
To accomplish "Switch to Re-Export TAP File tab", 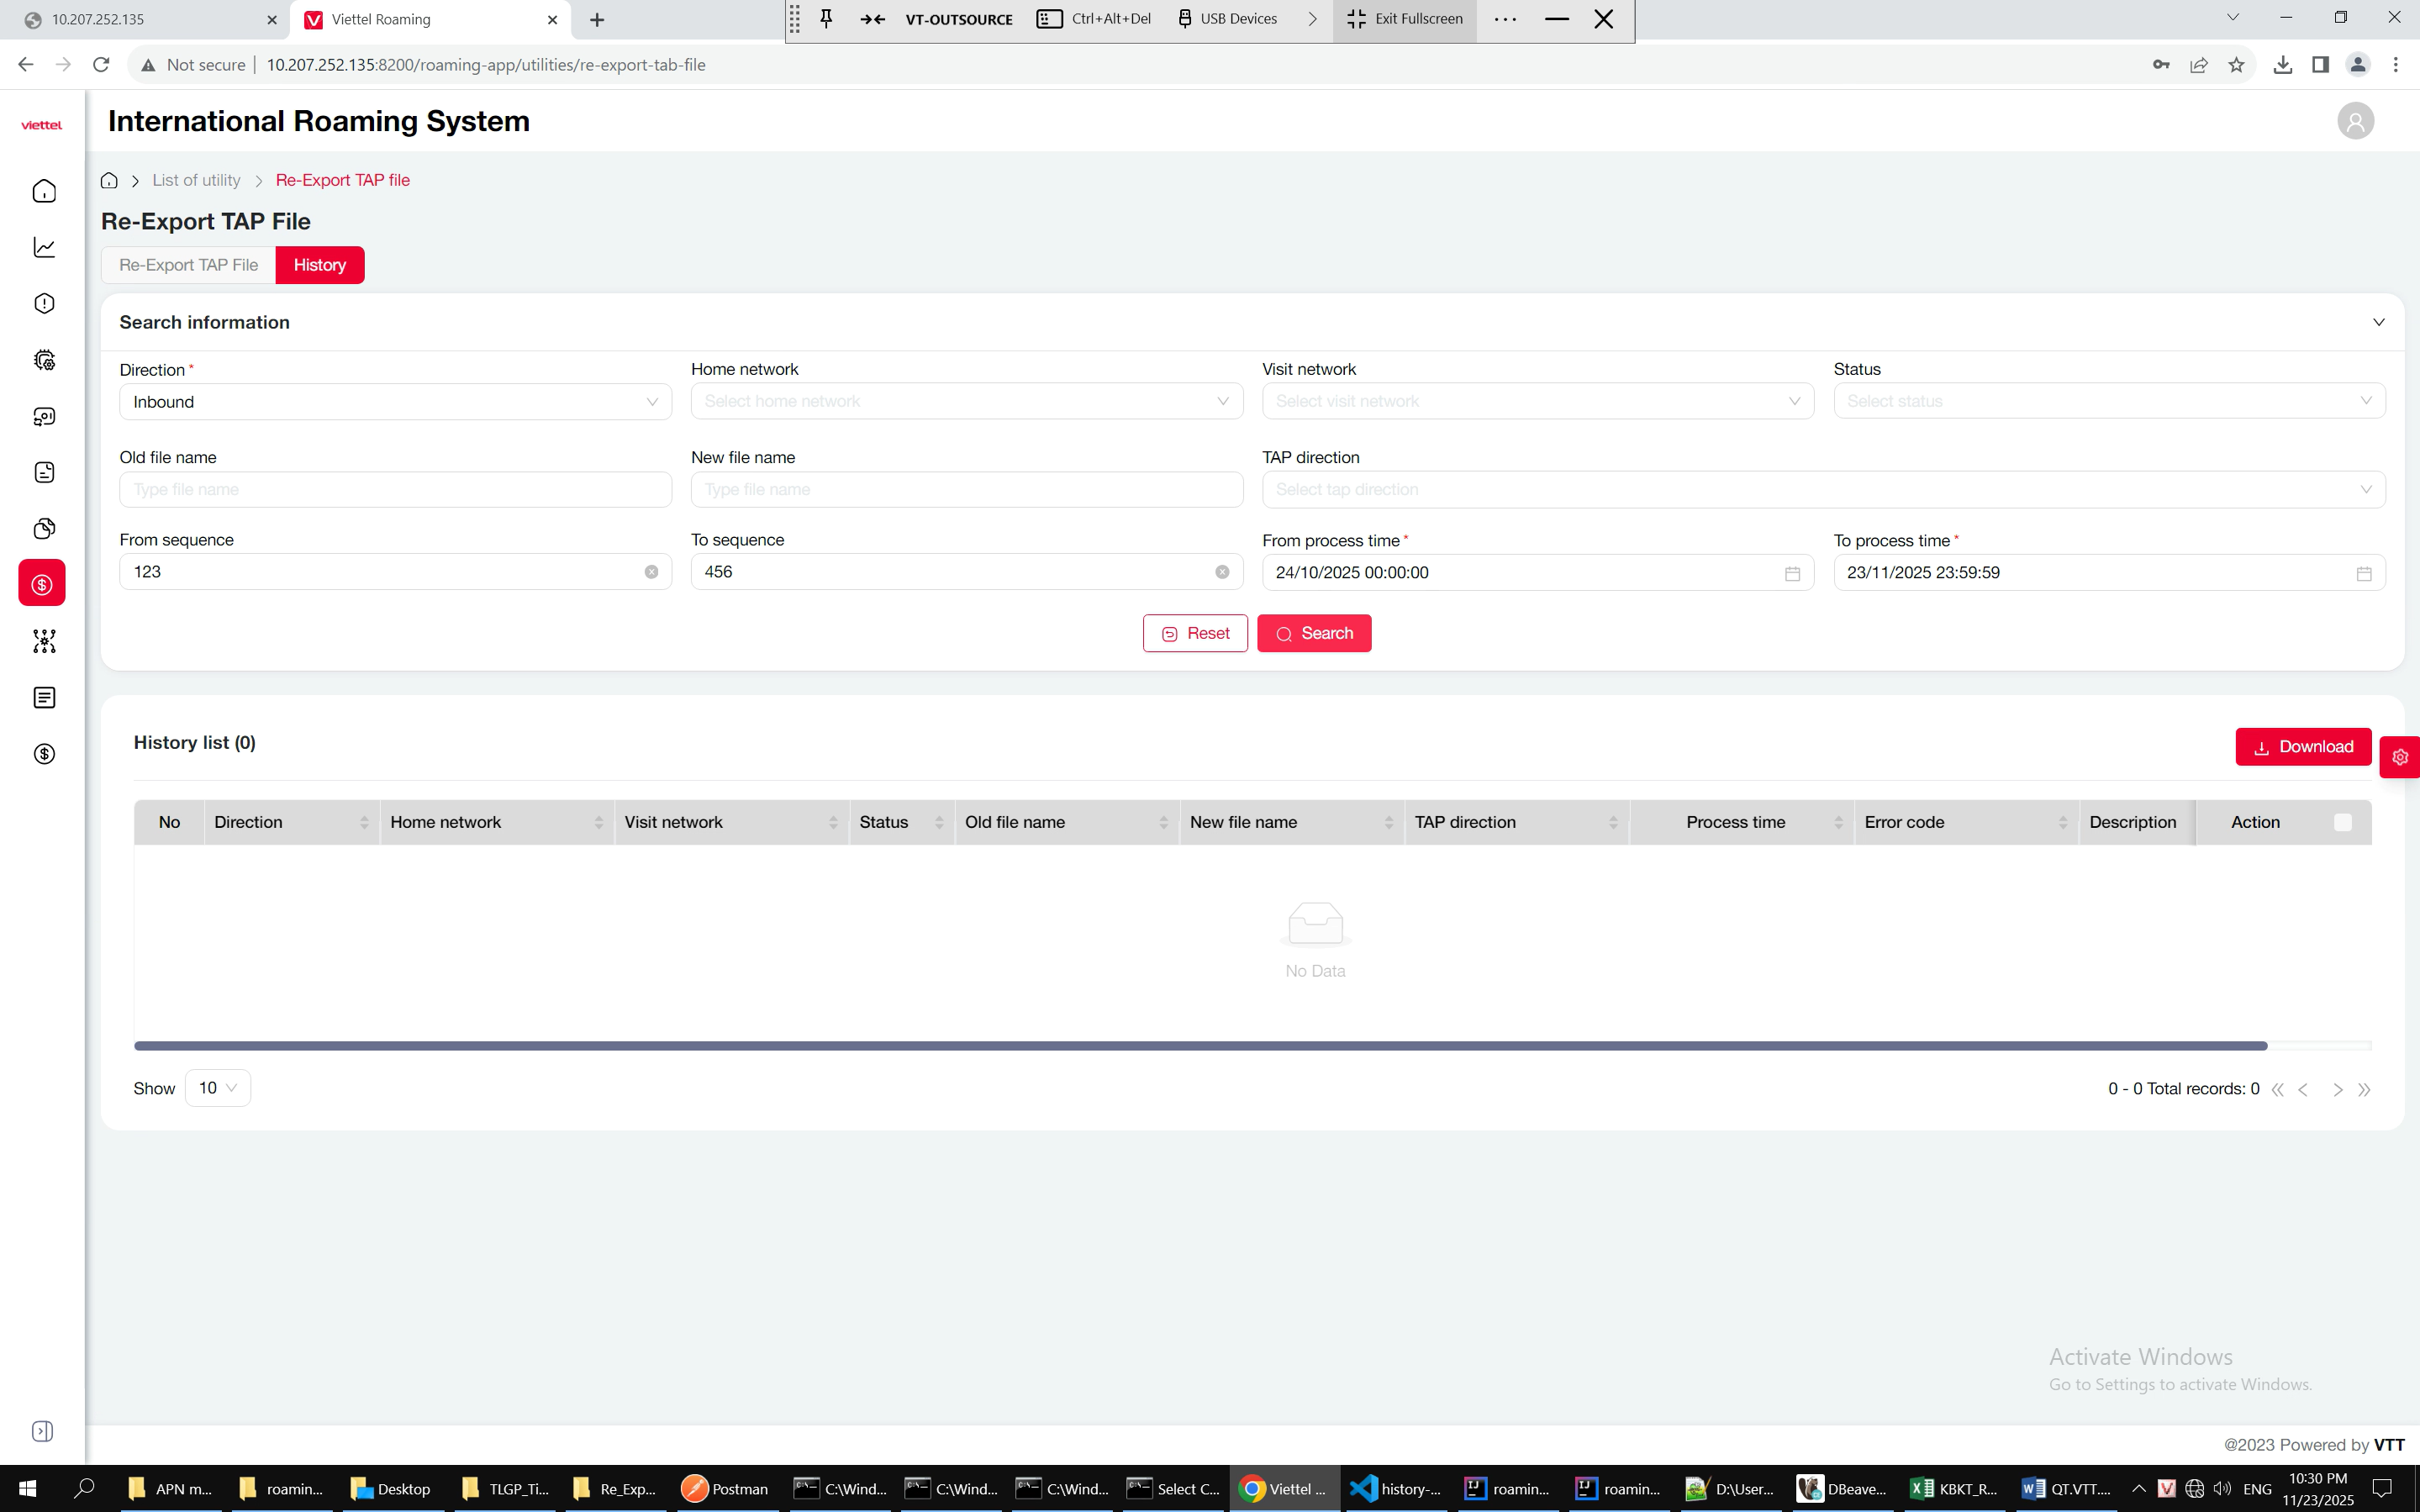I will click(x=188, y=265).
